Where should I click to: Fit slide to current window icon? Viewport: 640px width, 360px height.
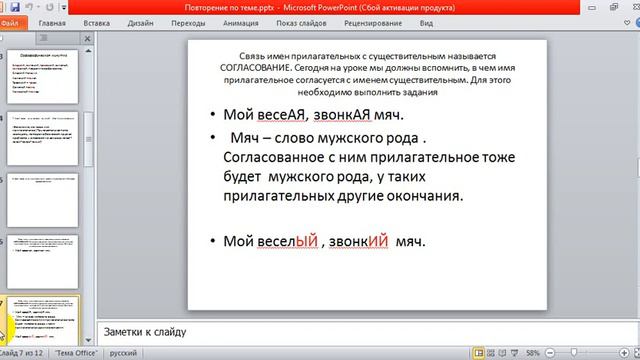636,353
